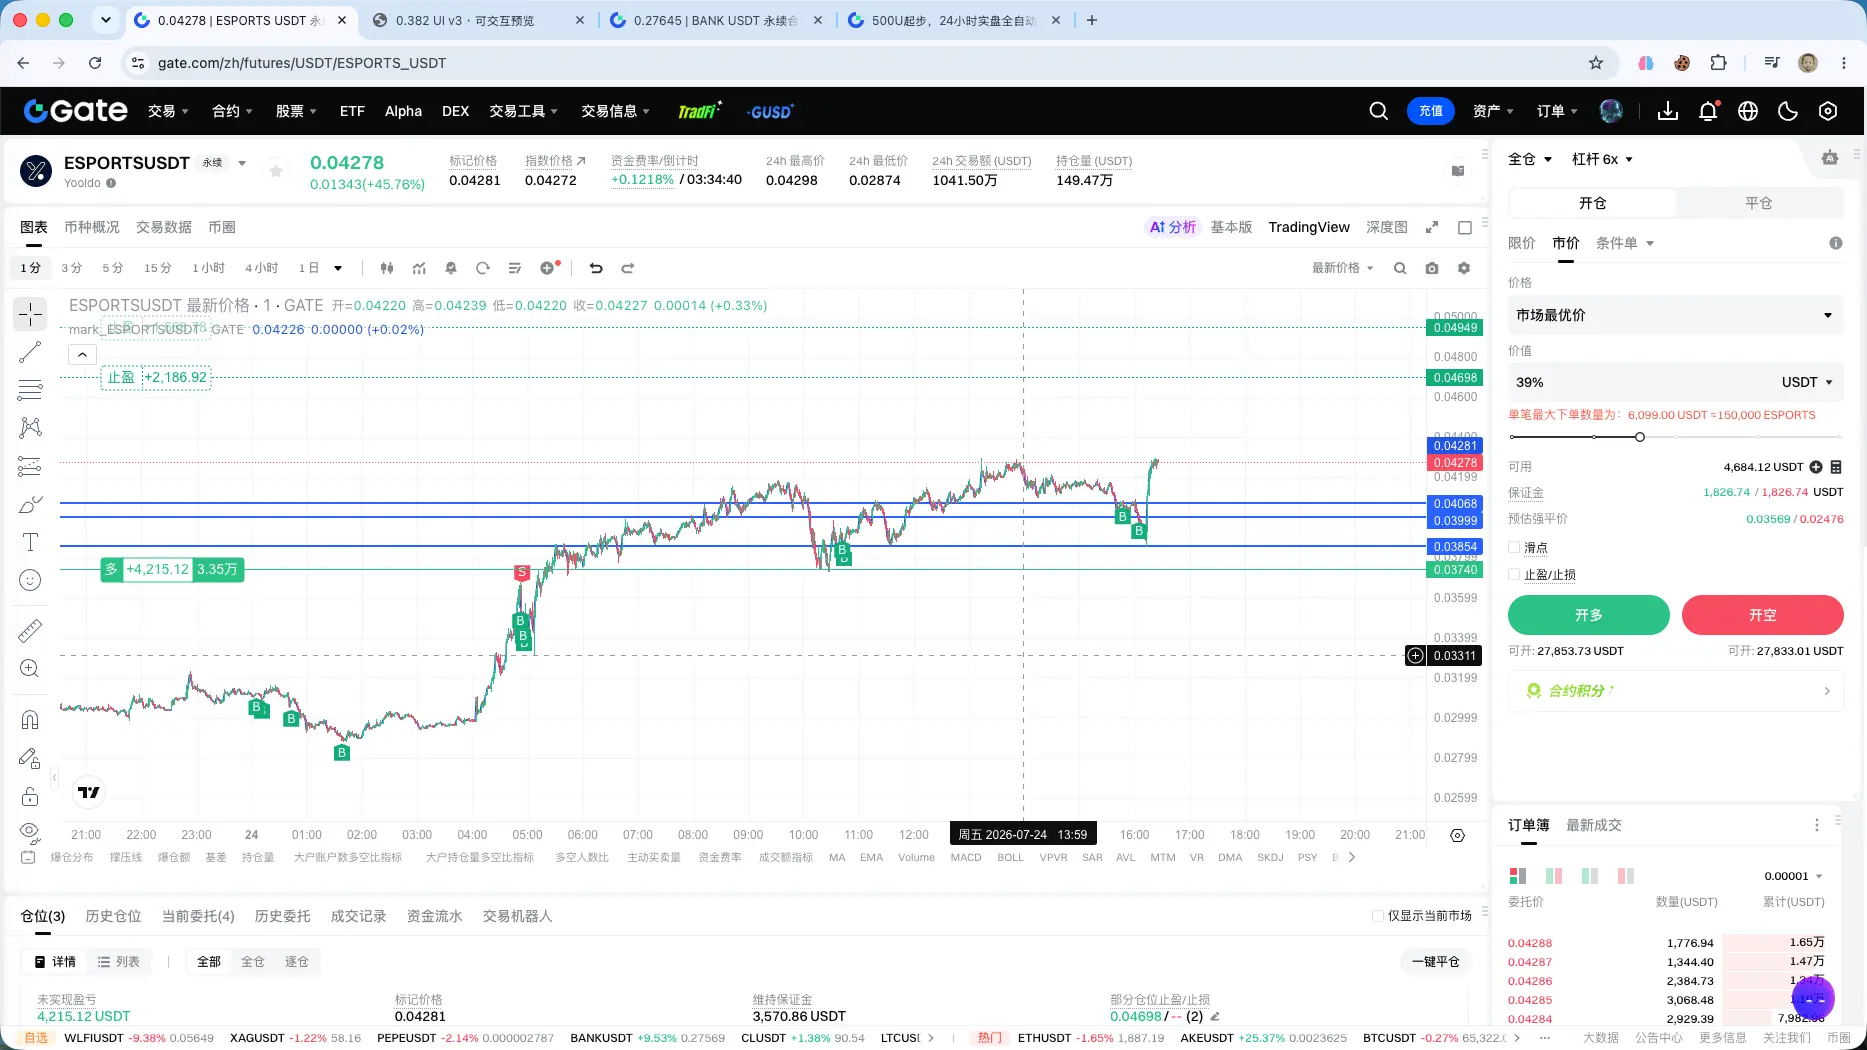Toggle dark mode moon icon

click(1788, 111)
